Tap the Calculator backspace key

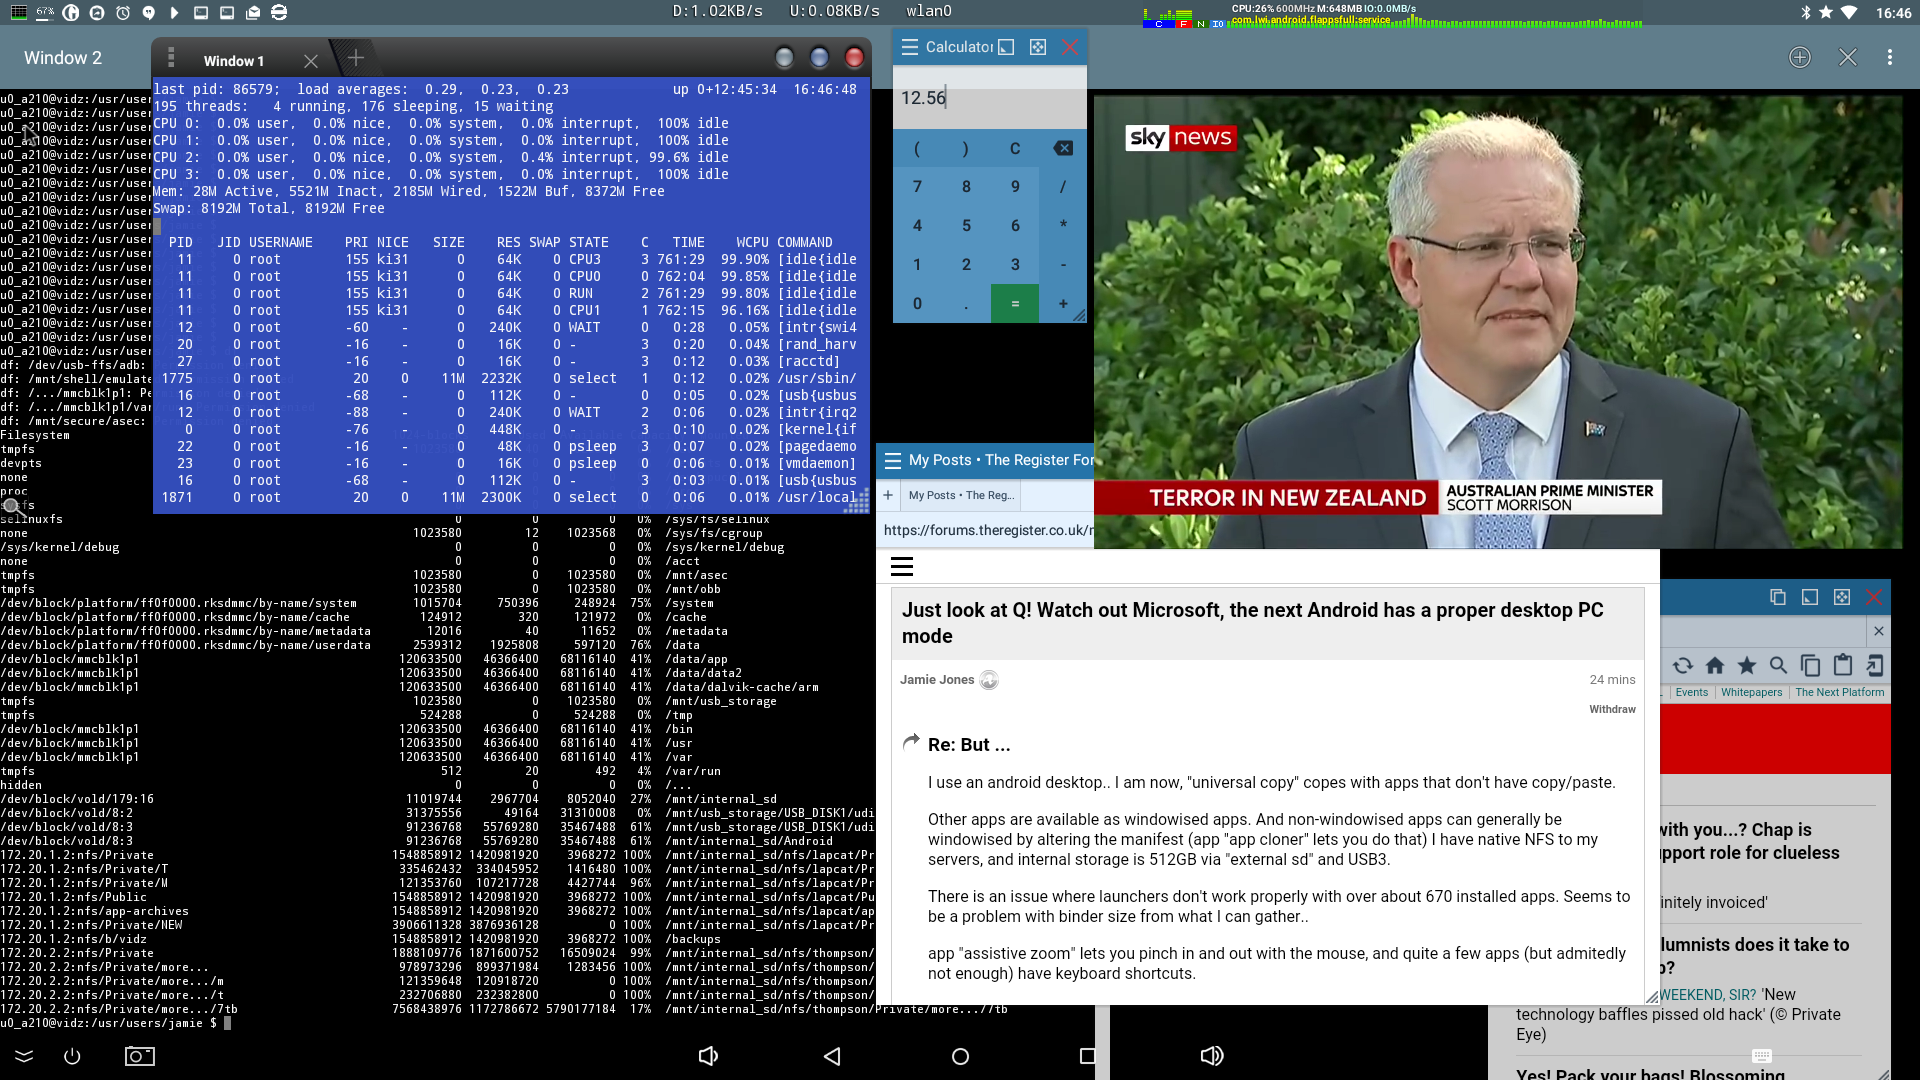1063,148
